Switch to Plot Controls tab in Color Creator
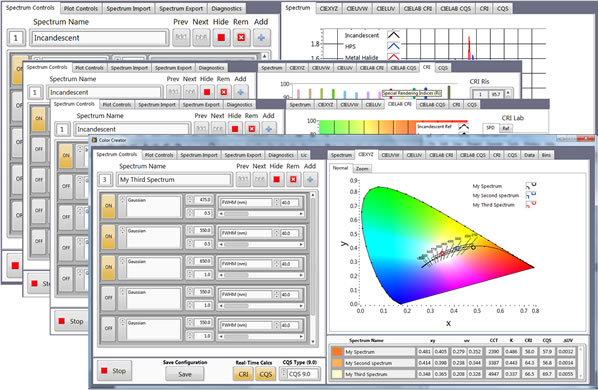The image size is (598, 390). [x=159, y=155]
